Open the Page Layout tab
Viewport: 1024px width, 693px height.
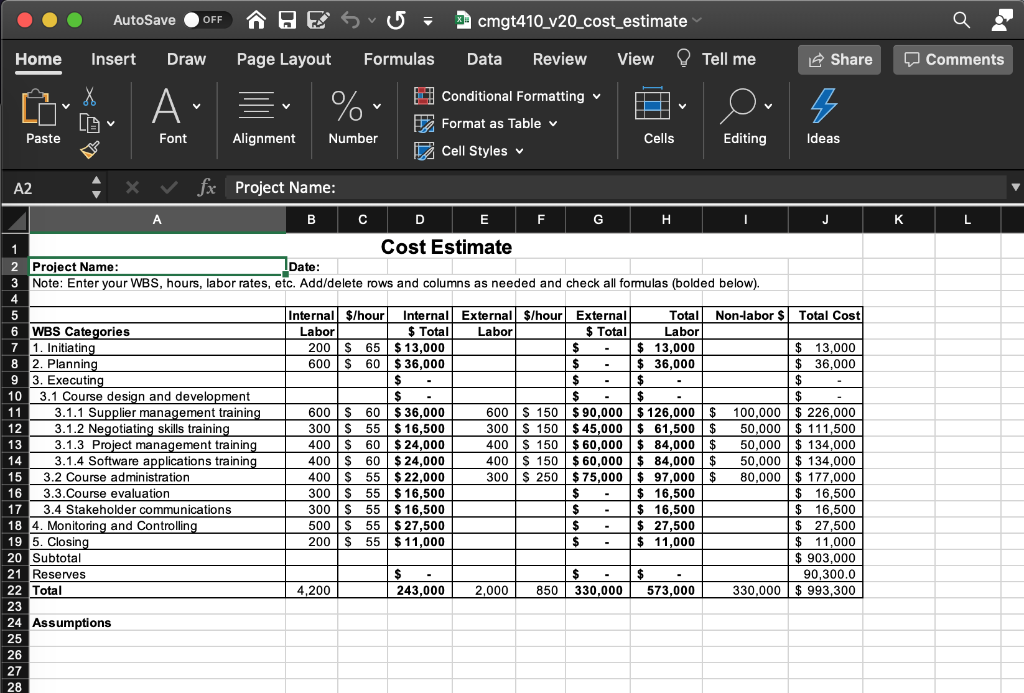[283, 59]
